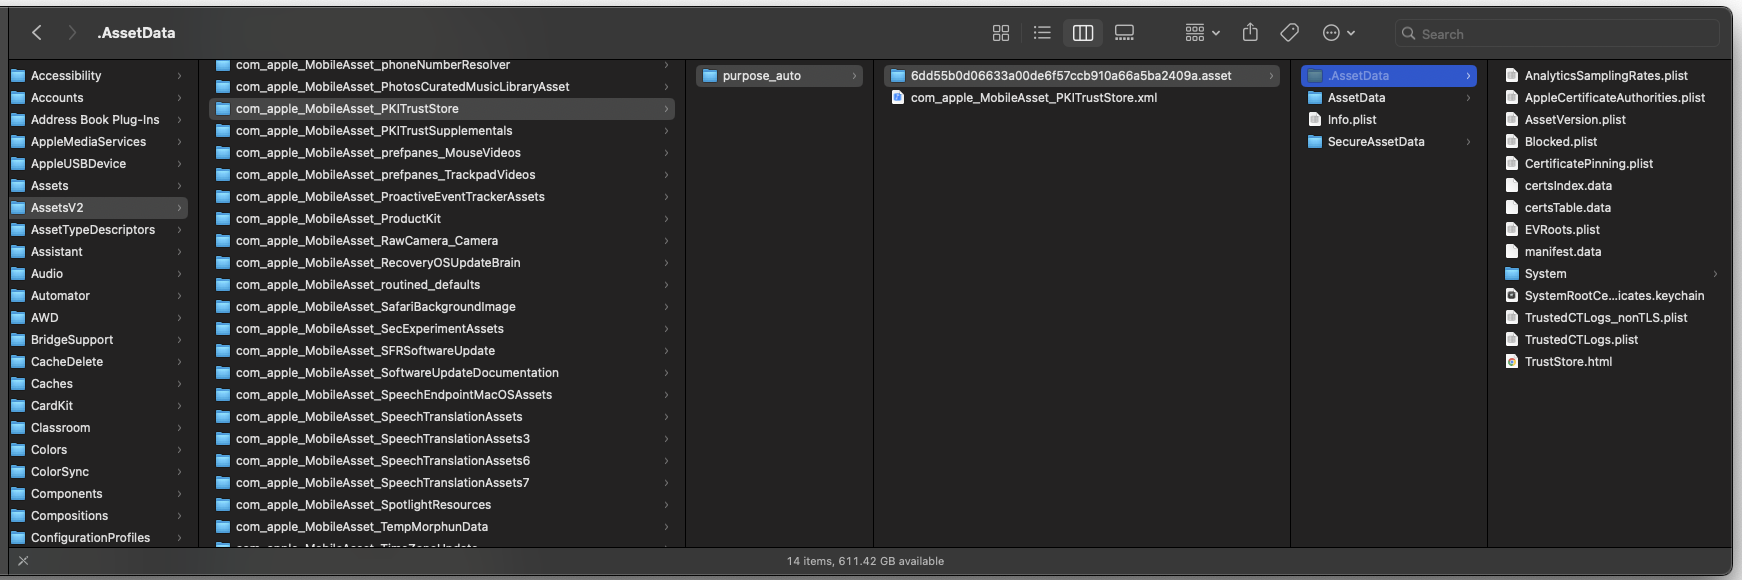Select com_apple_MobileAsset_SFRSoftwareUpdate folder
Image resolution: width=1742 pixels, height=580 pixels.
pyautogui.click(x=442, y=351)
